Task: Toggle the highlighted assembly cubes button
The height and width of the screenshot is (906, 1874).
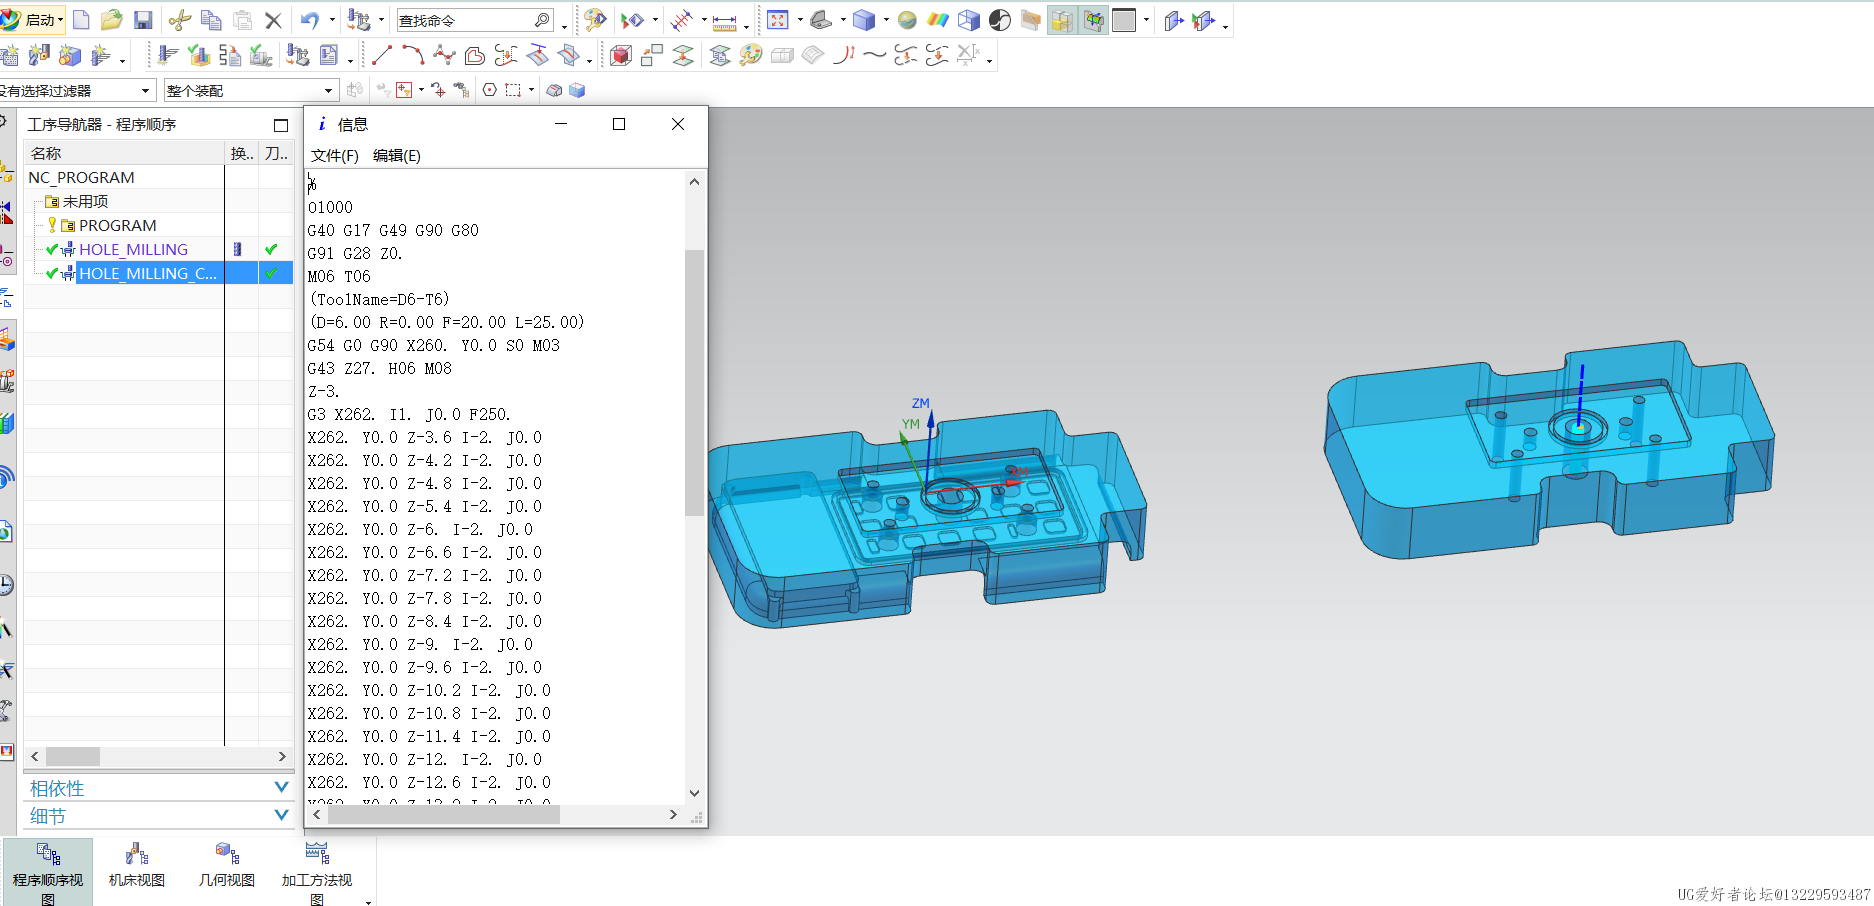Action: pyautogui.click(x=1062, y=20)
